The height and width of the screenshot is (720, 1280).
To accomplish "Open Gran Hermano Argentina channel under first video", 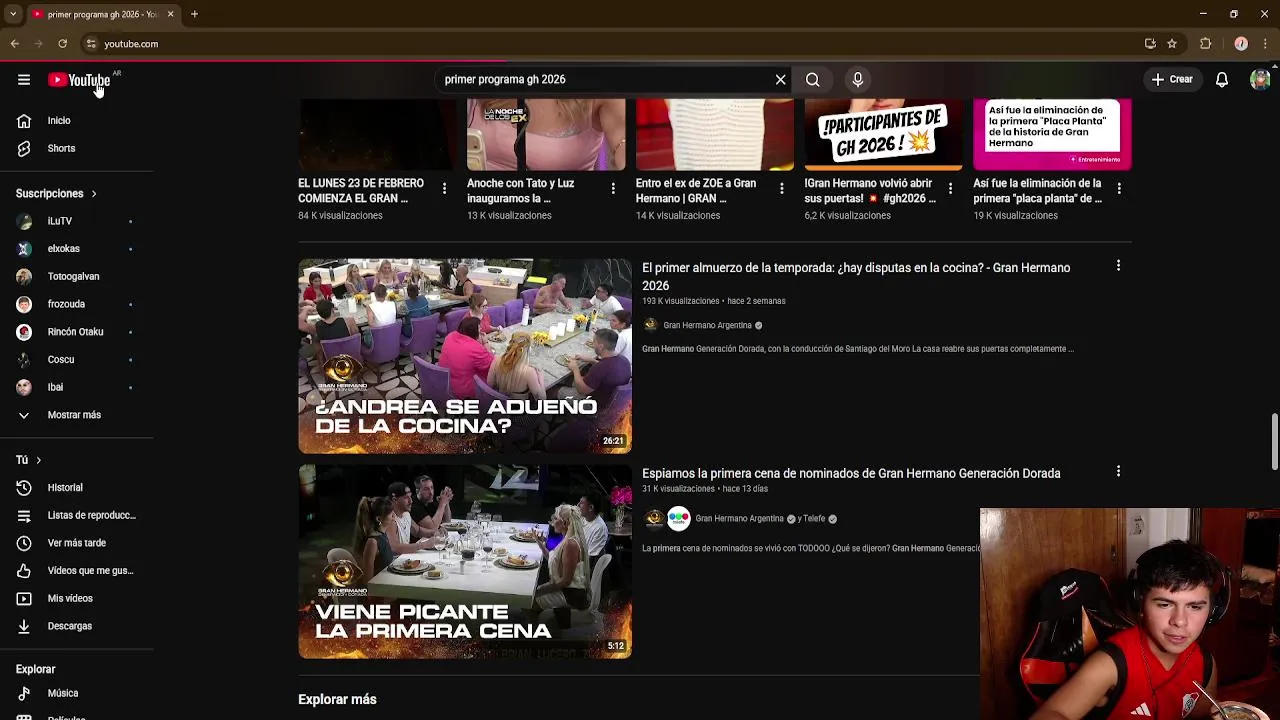I will 707,325.
